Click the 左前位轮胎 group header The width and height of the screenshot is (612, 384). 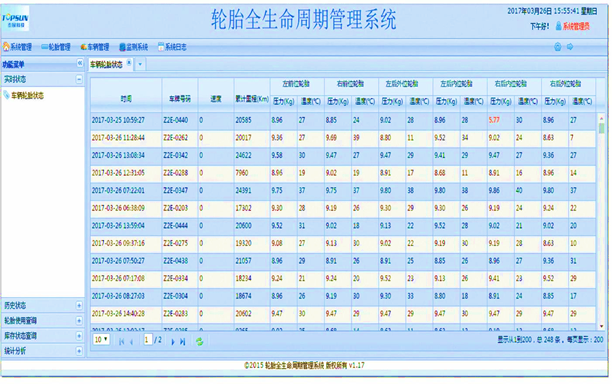pyautogui.click(x=297, y=84)
